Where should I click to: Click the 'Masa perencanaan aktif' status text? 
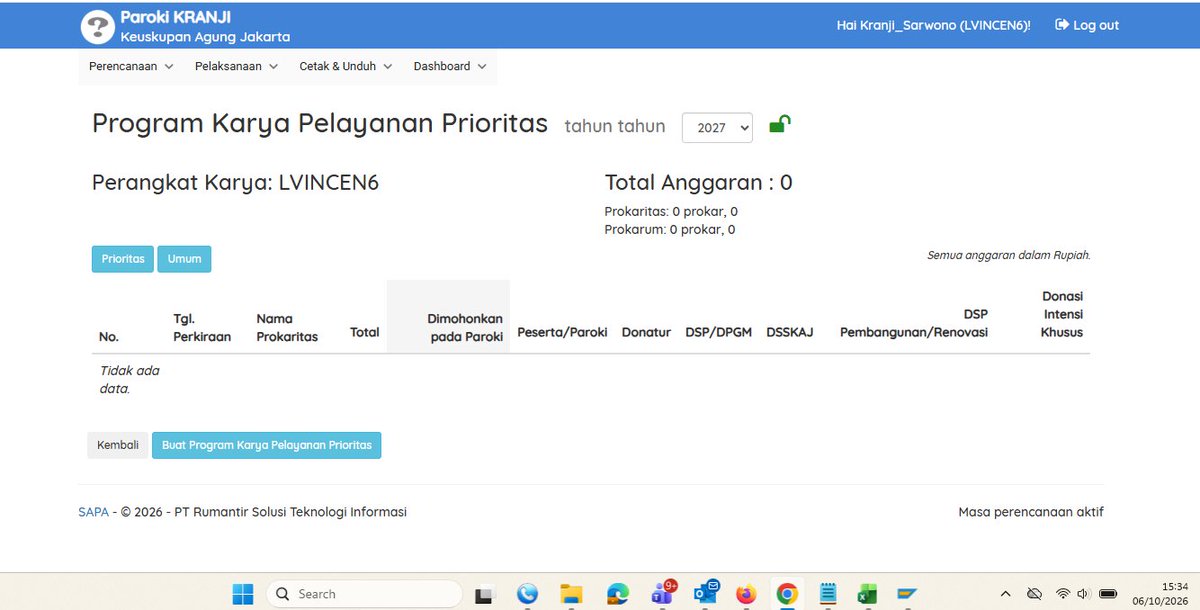pyautogui.click(x=1031, y=512)
